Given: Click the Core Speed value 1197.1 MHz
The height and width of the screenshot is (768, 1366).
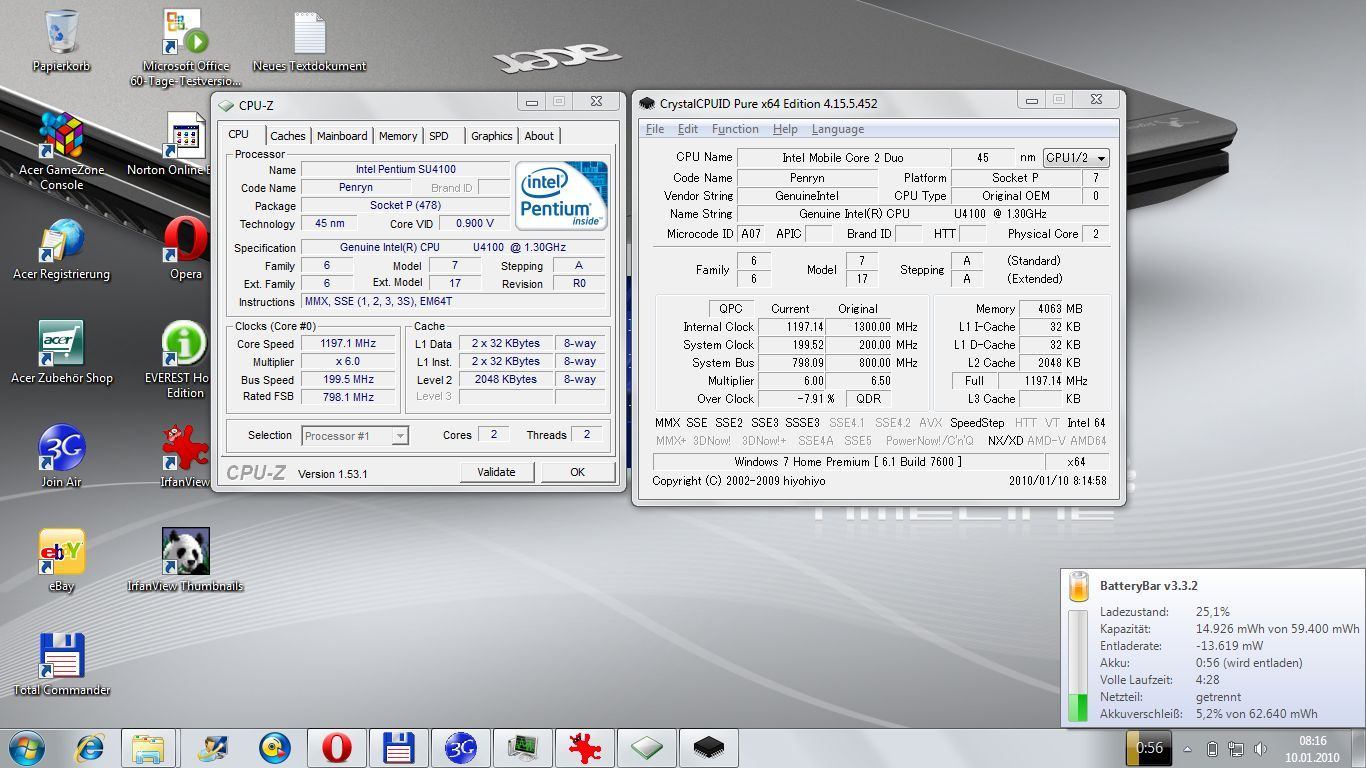Looking at the screenshot, I should [347, 344].
